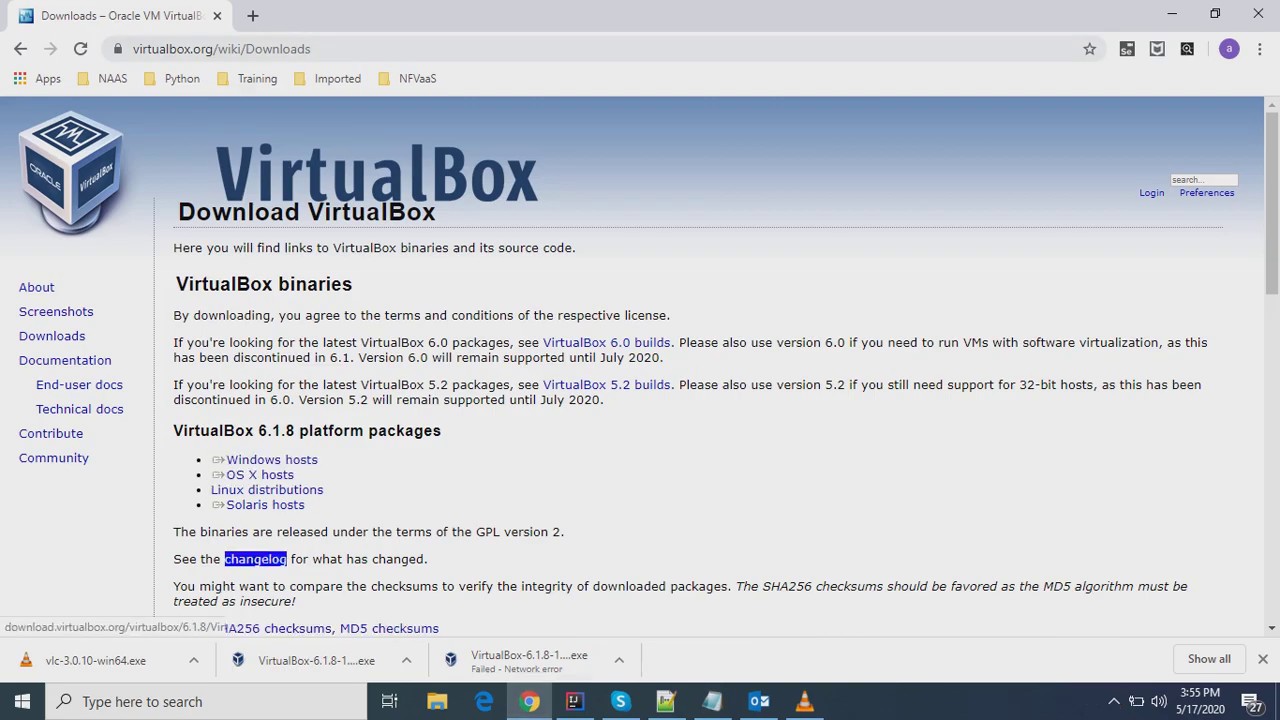Open the gray notepad-style taskbar app

click(712, 701)
